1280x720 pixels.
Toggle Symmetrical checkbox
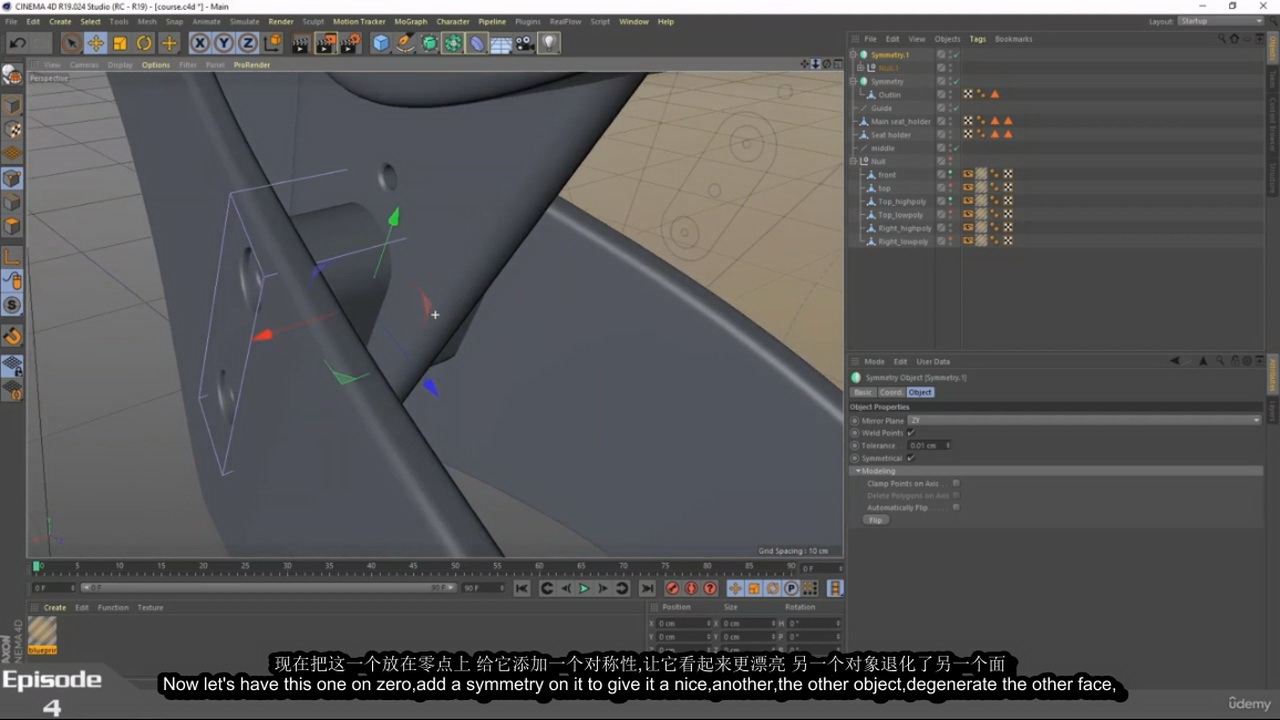tap(911, 458)
